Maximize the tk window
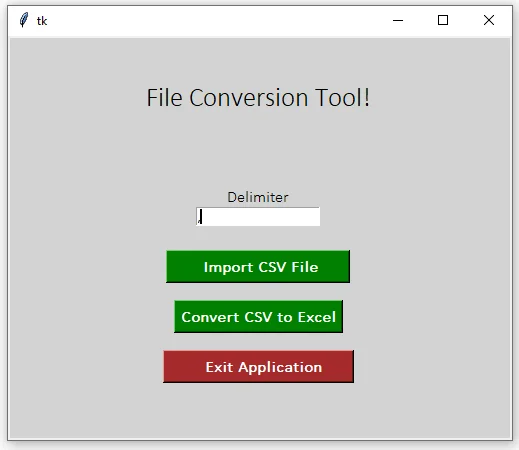The height and width of the screenshot is (450, 519). tap(443, 20)
